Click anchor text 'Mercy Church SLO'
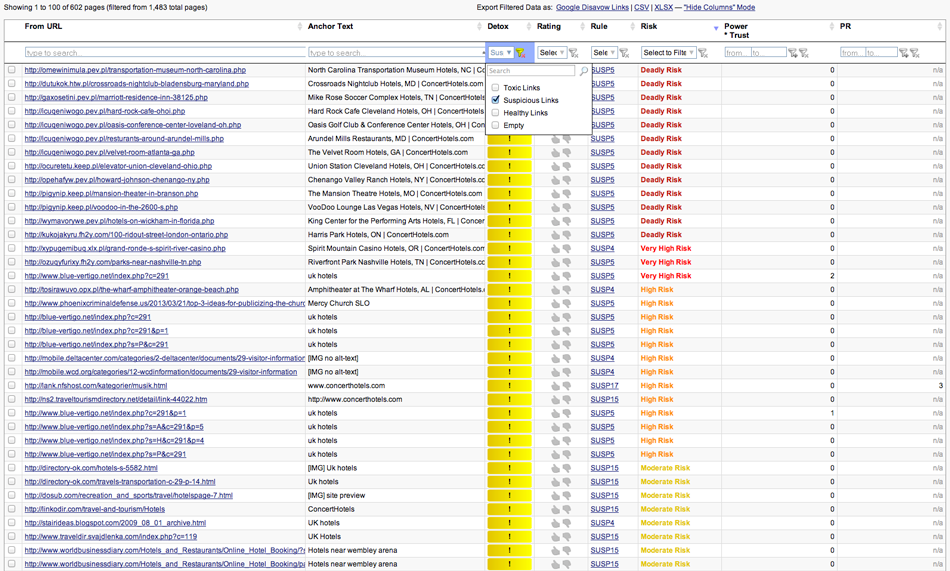Viewport: 950px width, 571px height. click(x=339, y=303)
